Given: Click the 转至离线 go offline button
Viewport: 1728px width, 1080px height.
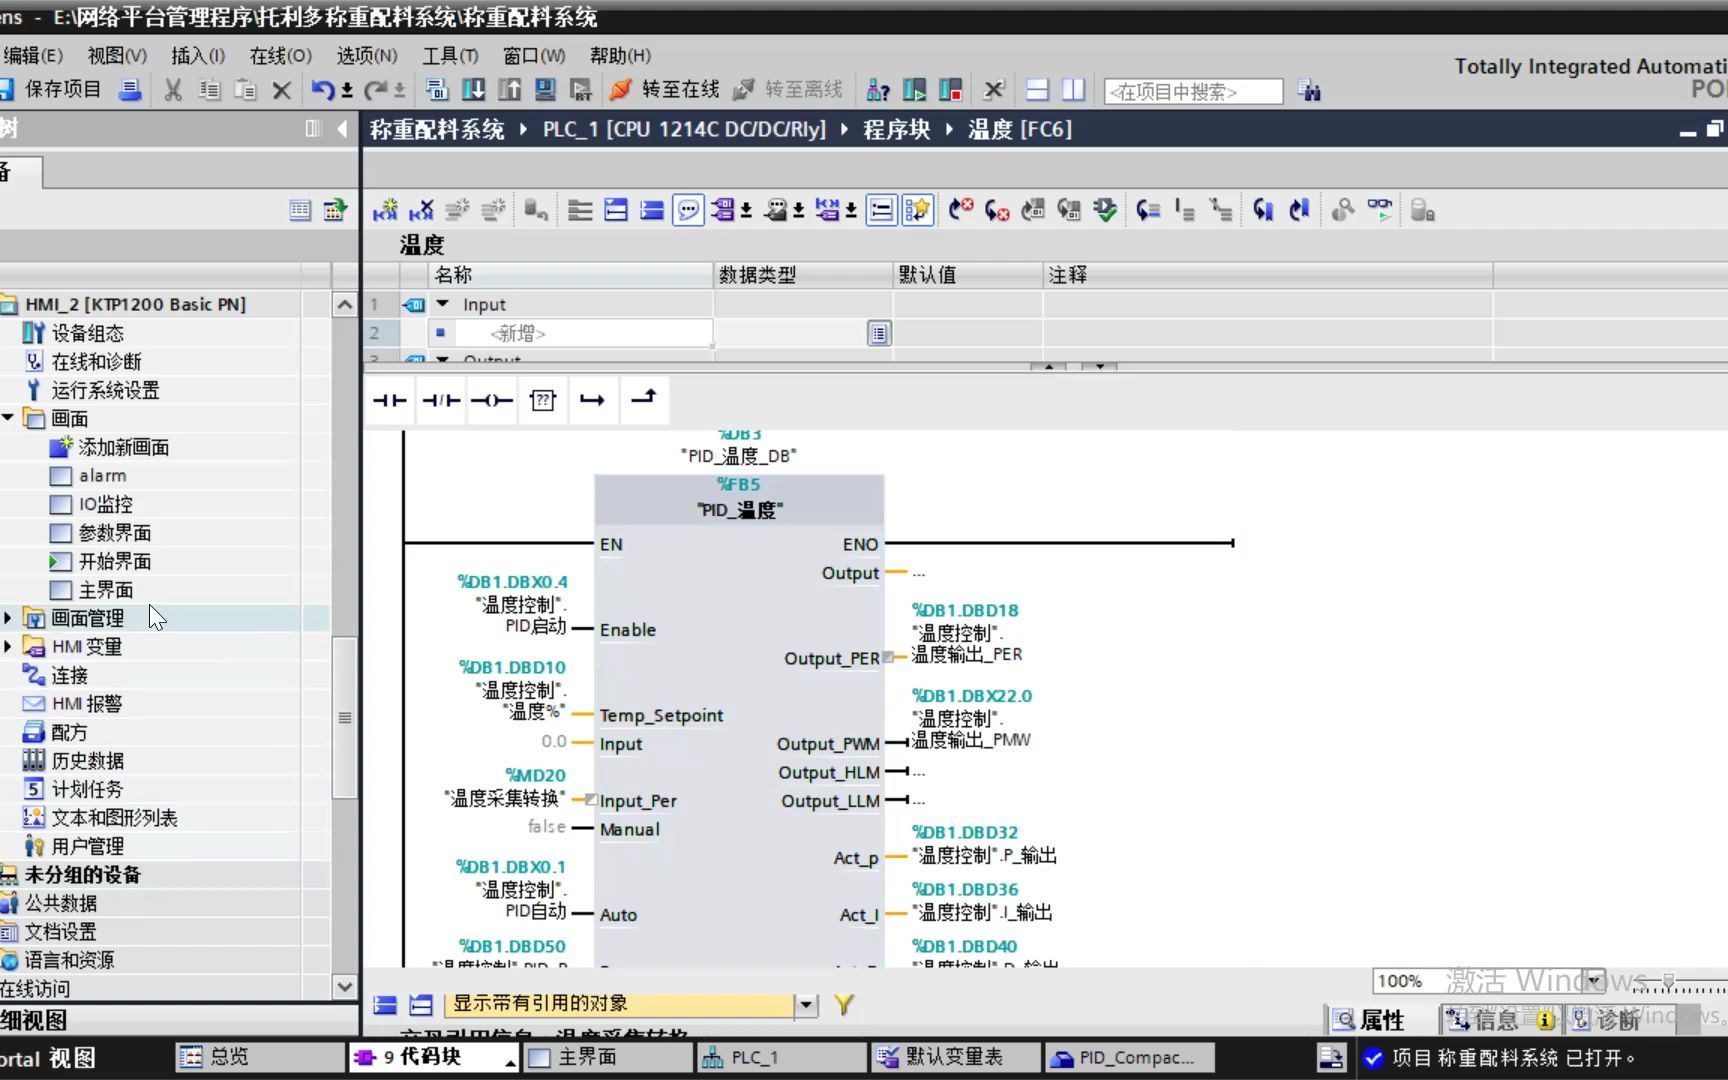Looking at the screenshot, I should click(x=788, y=90).
